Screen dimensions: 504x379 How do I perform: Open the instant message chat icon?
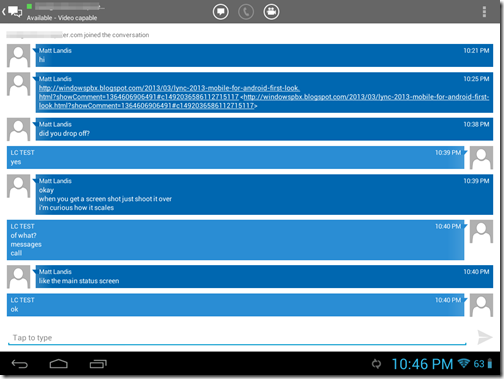[x=221, y=12]
